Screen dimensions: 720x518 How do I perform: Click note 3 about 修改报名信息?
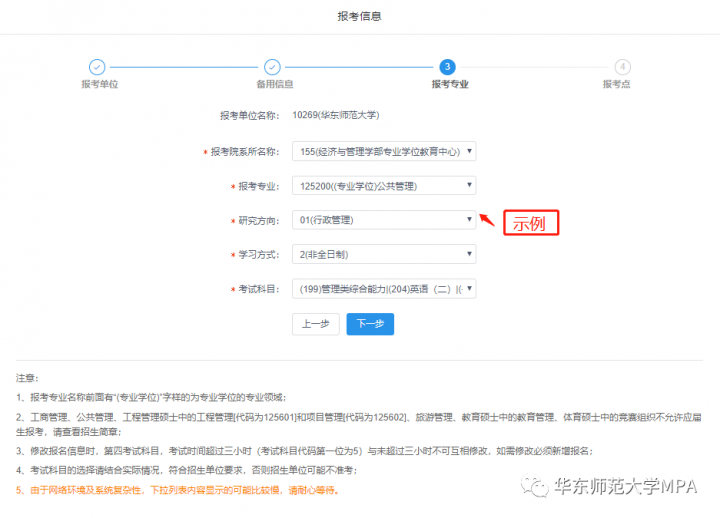point(305,451)
